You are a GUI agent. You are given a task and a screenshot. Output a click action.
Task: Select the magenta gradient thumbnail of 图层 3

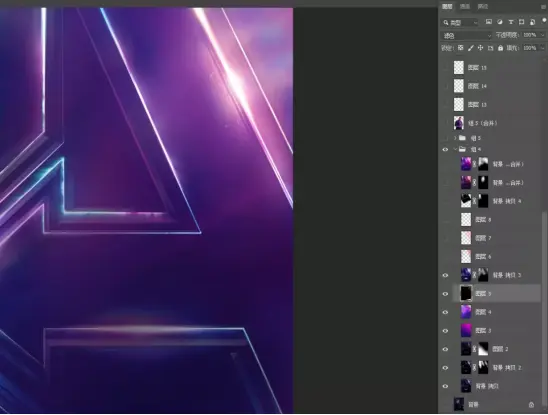(466, 331)
